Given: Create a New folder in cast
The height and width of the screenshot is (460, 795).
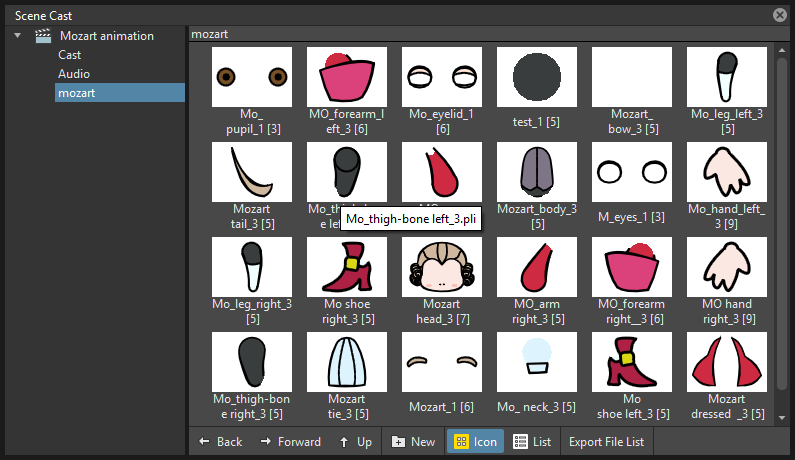Looking at the screenshot, I should pos(413,442).
